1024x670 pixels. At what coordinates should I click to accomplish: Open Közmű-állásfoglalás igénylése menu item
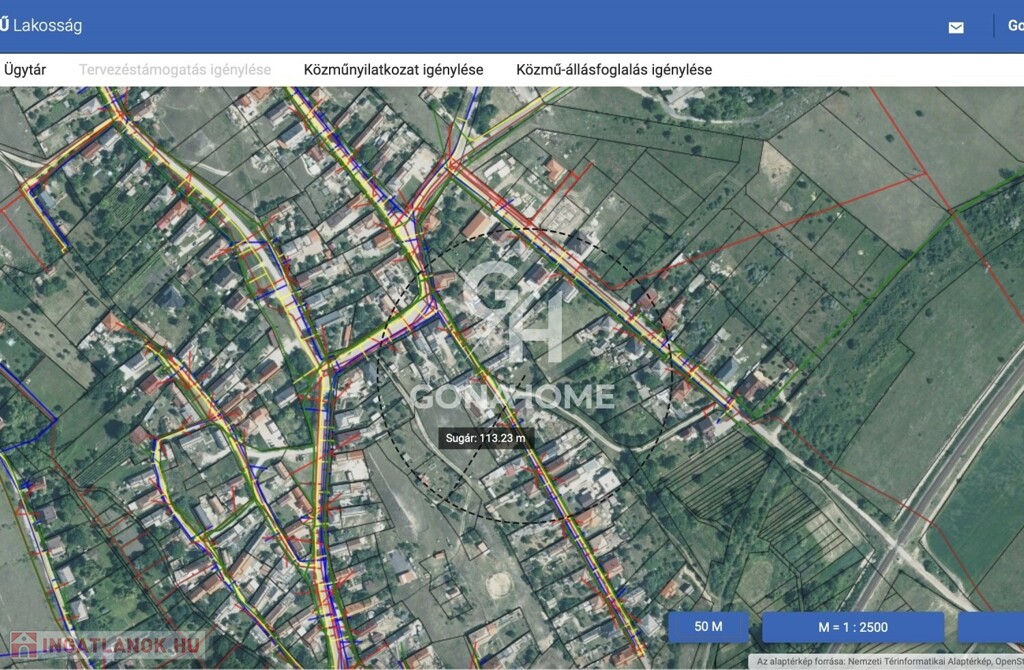coord(614,70)
